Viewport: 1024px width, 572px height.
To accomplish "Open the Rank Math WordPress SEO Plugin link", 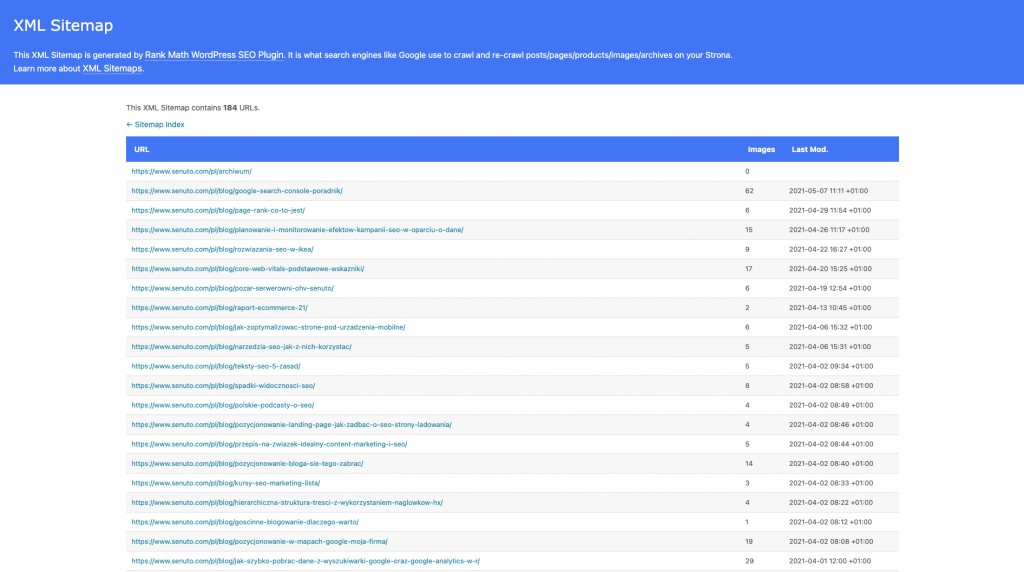I will click(214, 55).
